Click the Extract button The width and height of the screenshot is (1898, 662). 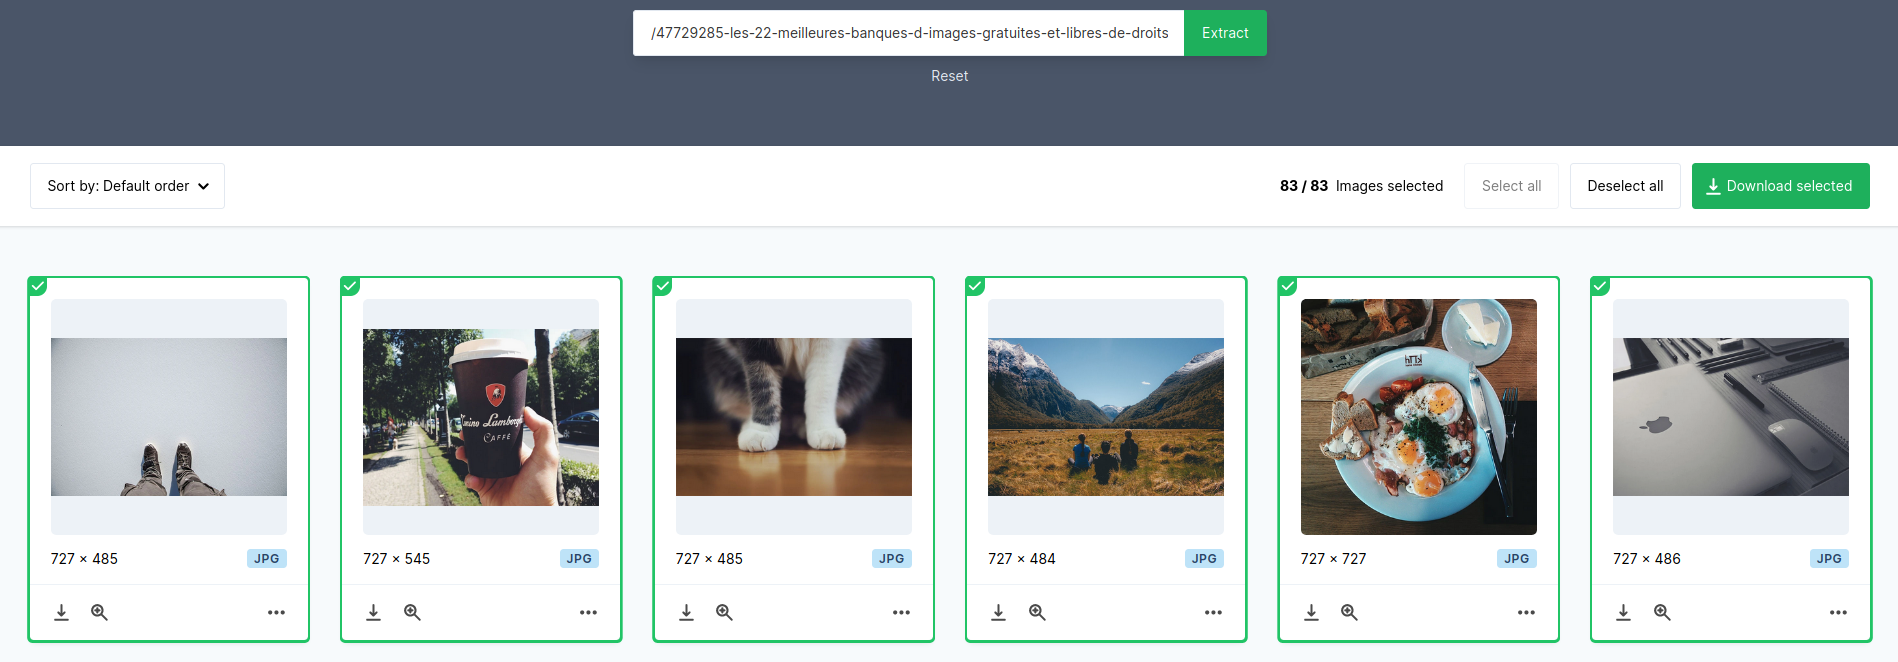pos(1225,33)
